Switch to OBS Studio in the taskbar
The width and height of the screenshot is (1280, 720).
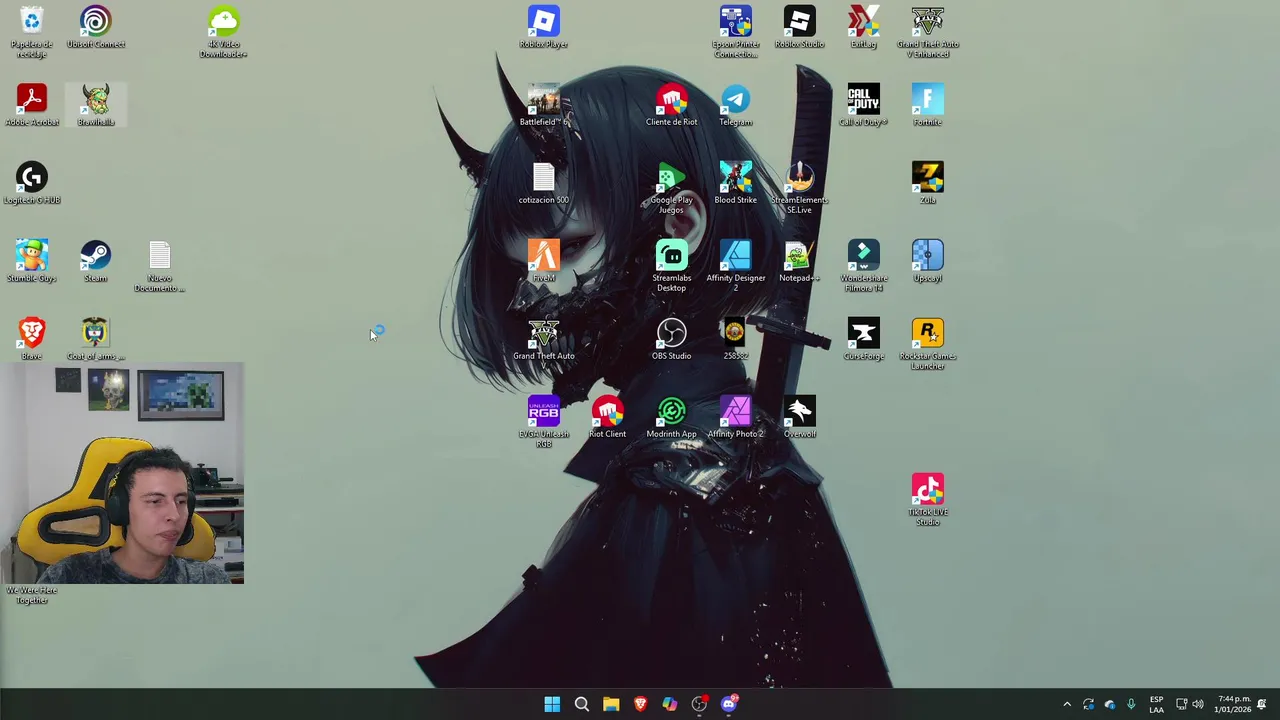699,704
